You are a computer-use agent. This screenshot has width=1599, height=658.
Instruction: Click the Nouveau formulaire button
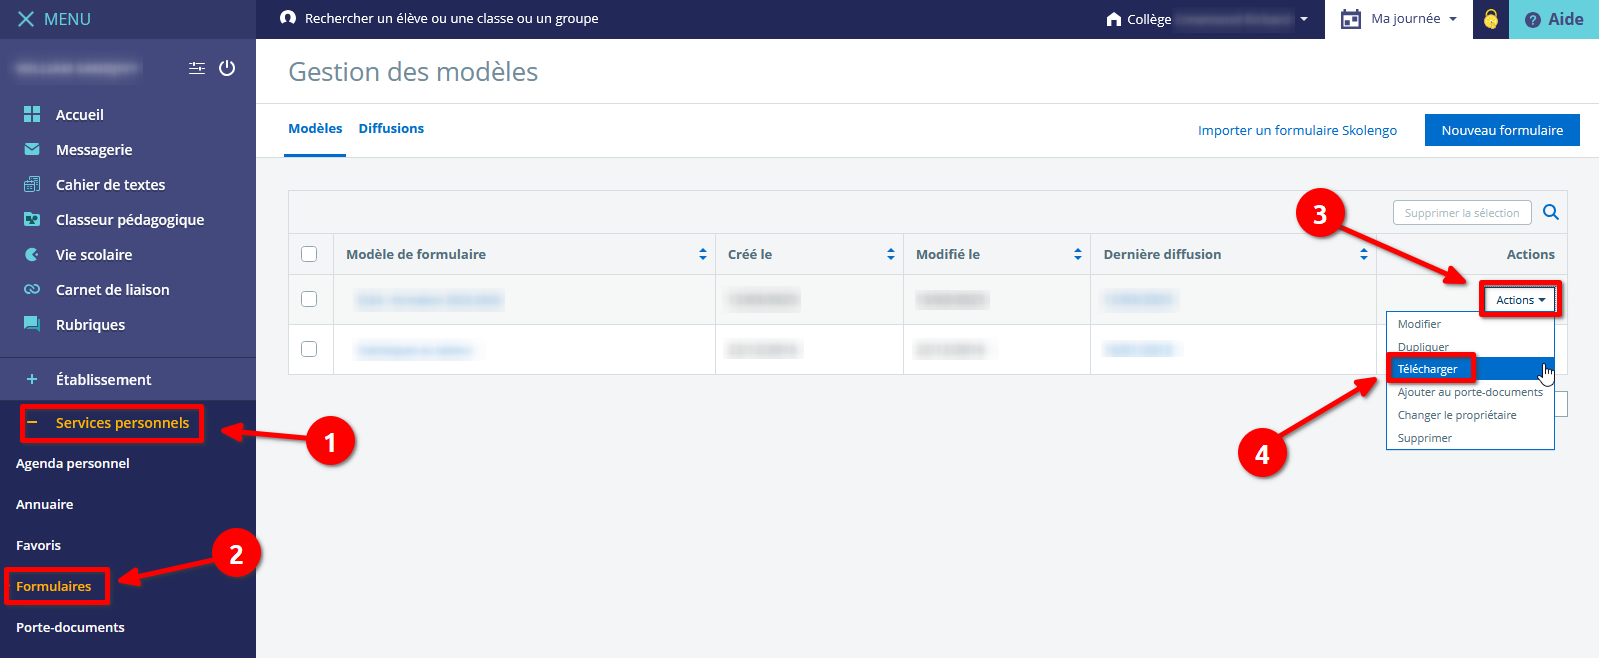tap(1501, 130)
